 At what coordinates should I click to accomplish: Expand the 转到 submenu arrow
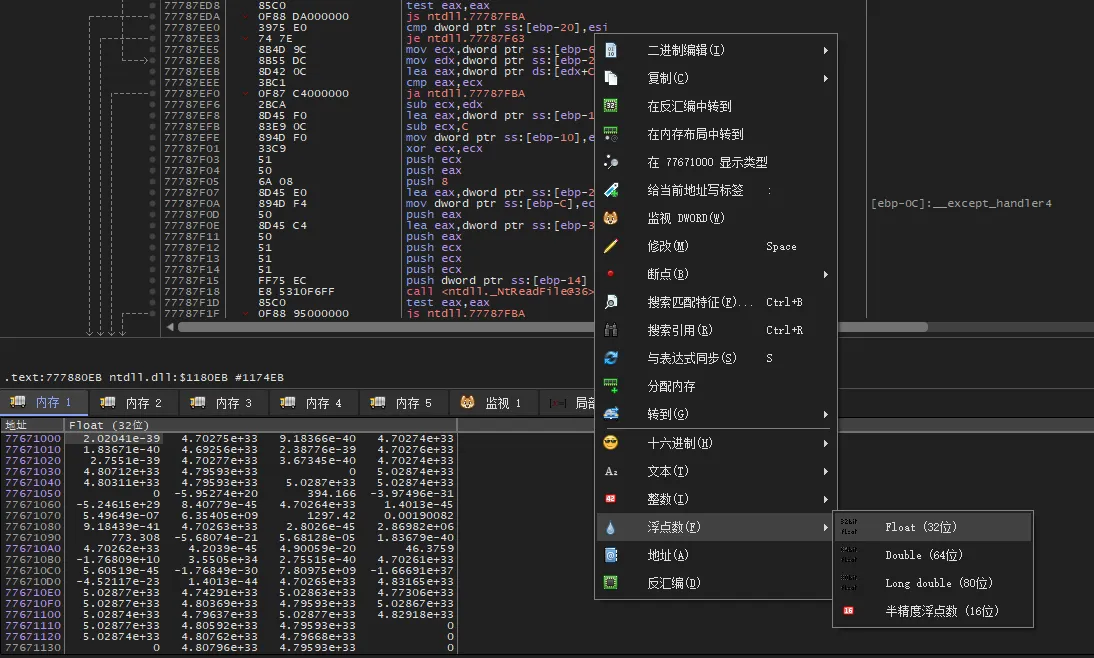pos(825,414)
